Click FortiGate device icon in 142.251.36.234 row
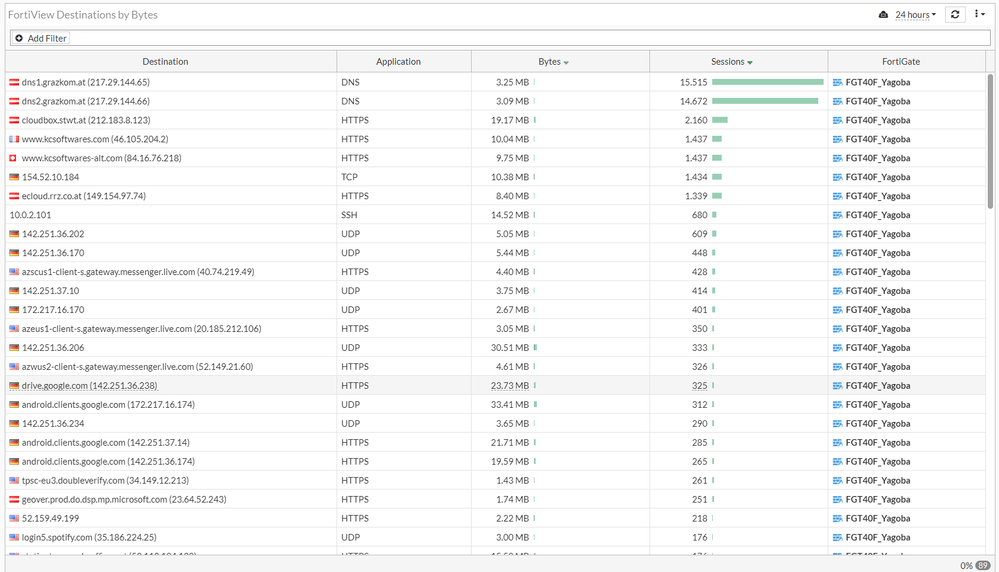Image resolution: width=999 pixels, height=572 pixels. click(838, 424)
